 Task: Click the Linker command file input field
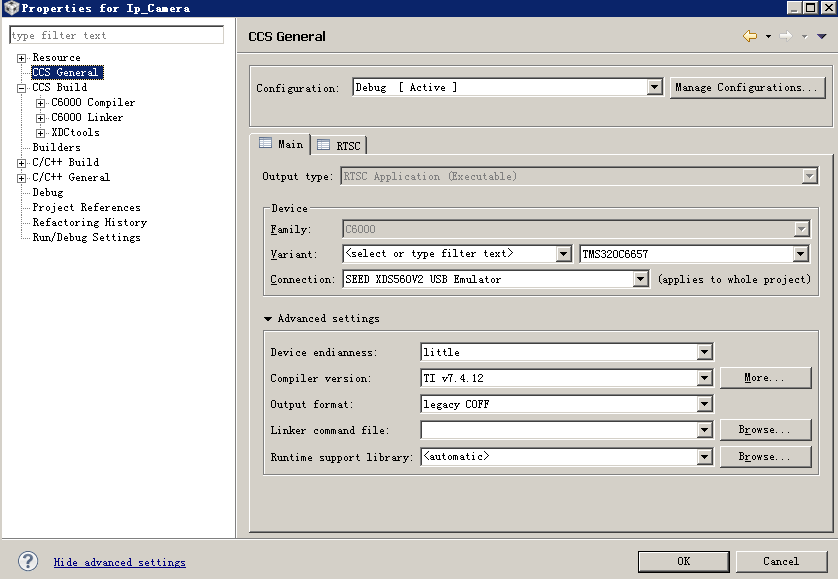(559, 430)
